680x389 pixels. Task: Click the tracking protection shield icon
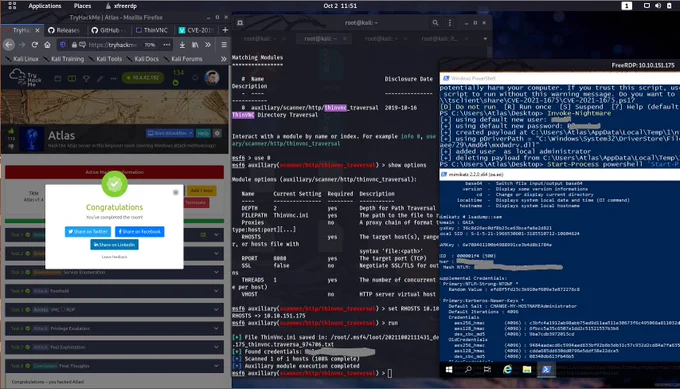63,44
